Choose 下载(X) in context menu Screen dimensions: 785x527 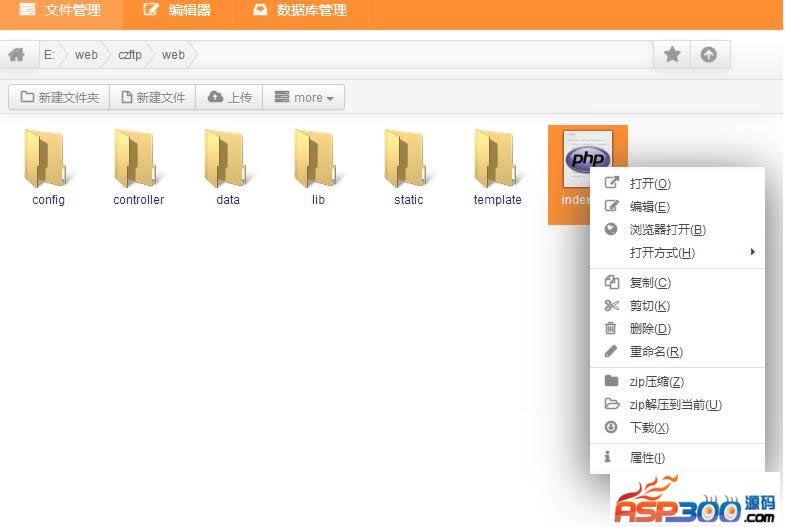[677, 427]
